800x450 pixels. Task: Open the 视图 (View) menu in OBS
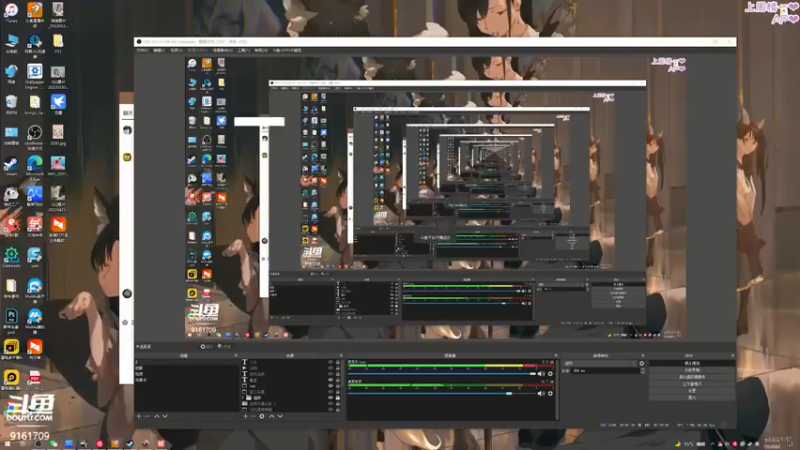coord(177,51)
